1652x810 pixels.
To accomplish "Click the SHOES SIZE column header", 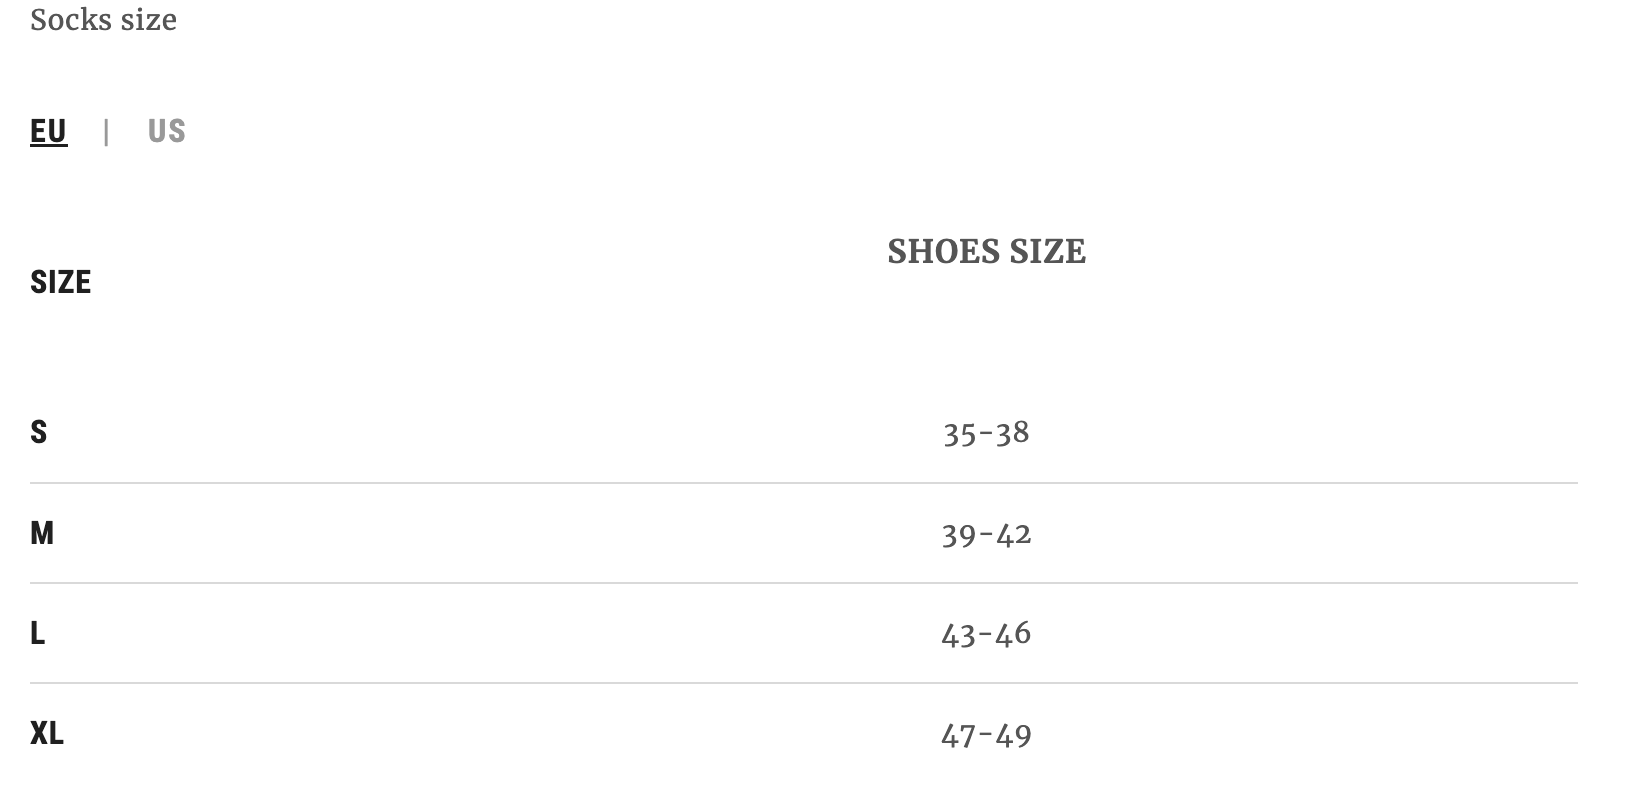I will (986, 251).
